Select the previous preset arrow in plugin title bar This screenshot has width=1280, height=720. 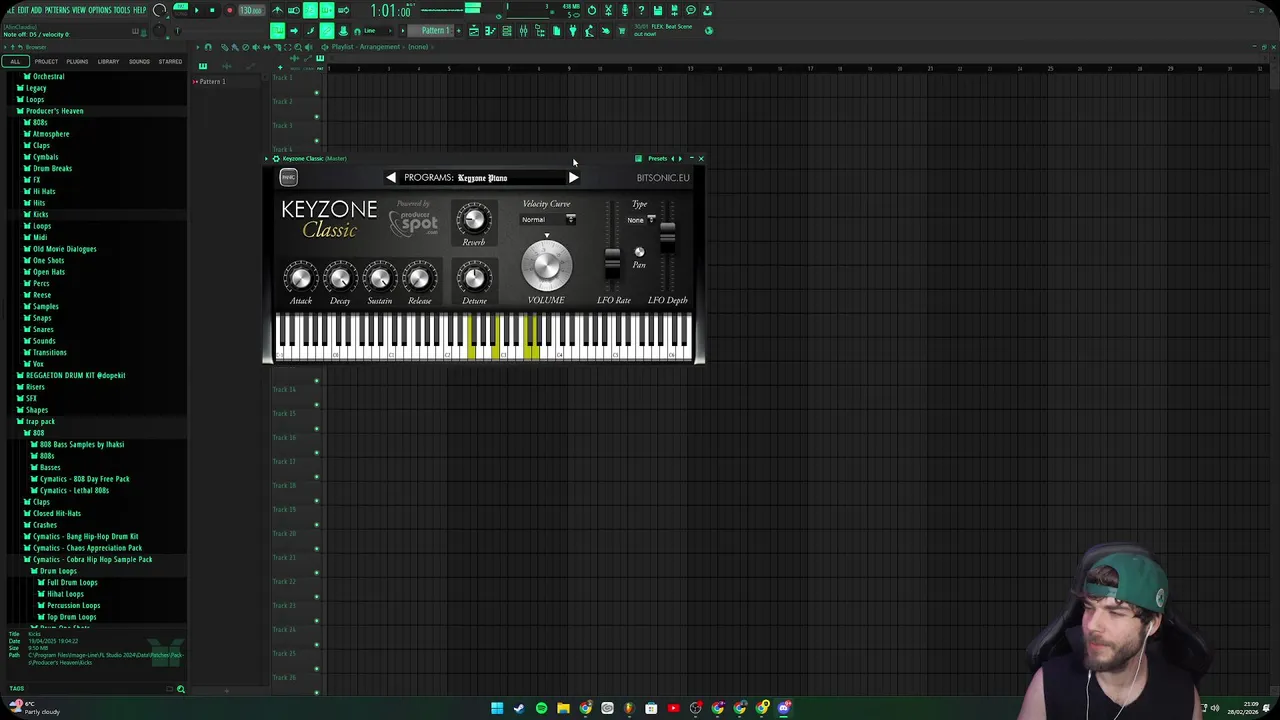click(x=672, y=158)
